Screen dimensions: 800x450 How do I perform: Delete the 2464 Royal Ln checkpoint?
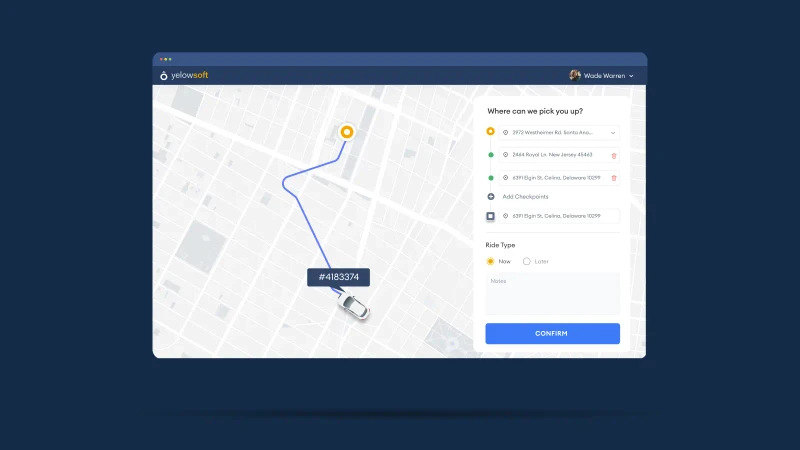point(613,155)
